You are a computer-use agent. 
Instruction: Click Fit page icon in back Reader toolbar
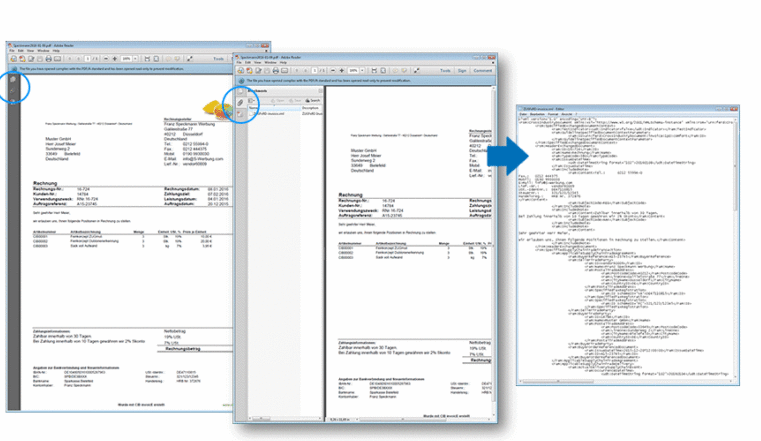[156, 59]
